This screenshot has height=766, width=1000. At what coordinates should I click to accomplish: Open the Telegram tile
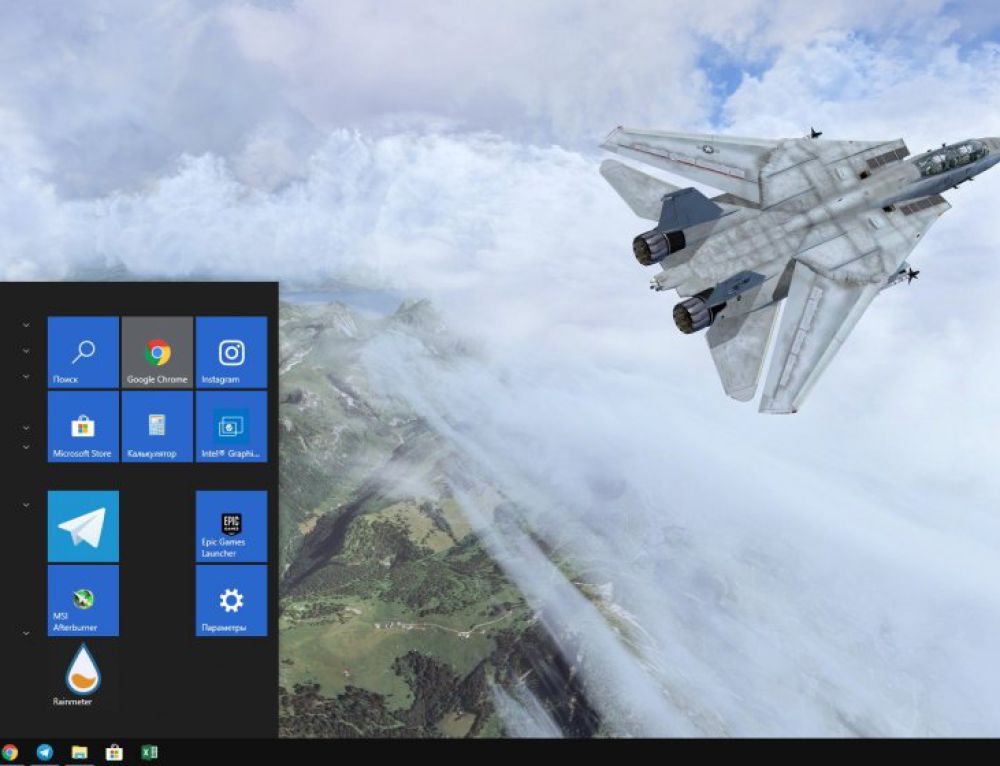[x=82, y=527]
